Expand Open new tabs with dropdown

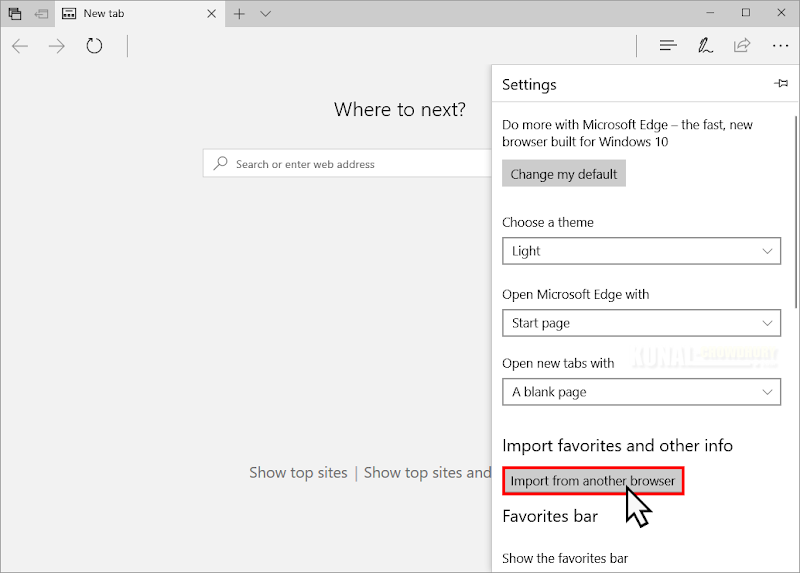click(641, 392)
